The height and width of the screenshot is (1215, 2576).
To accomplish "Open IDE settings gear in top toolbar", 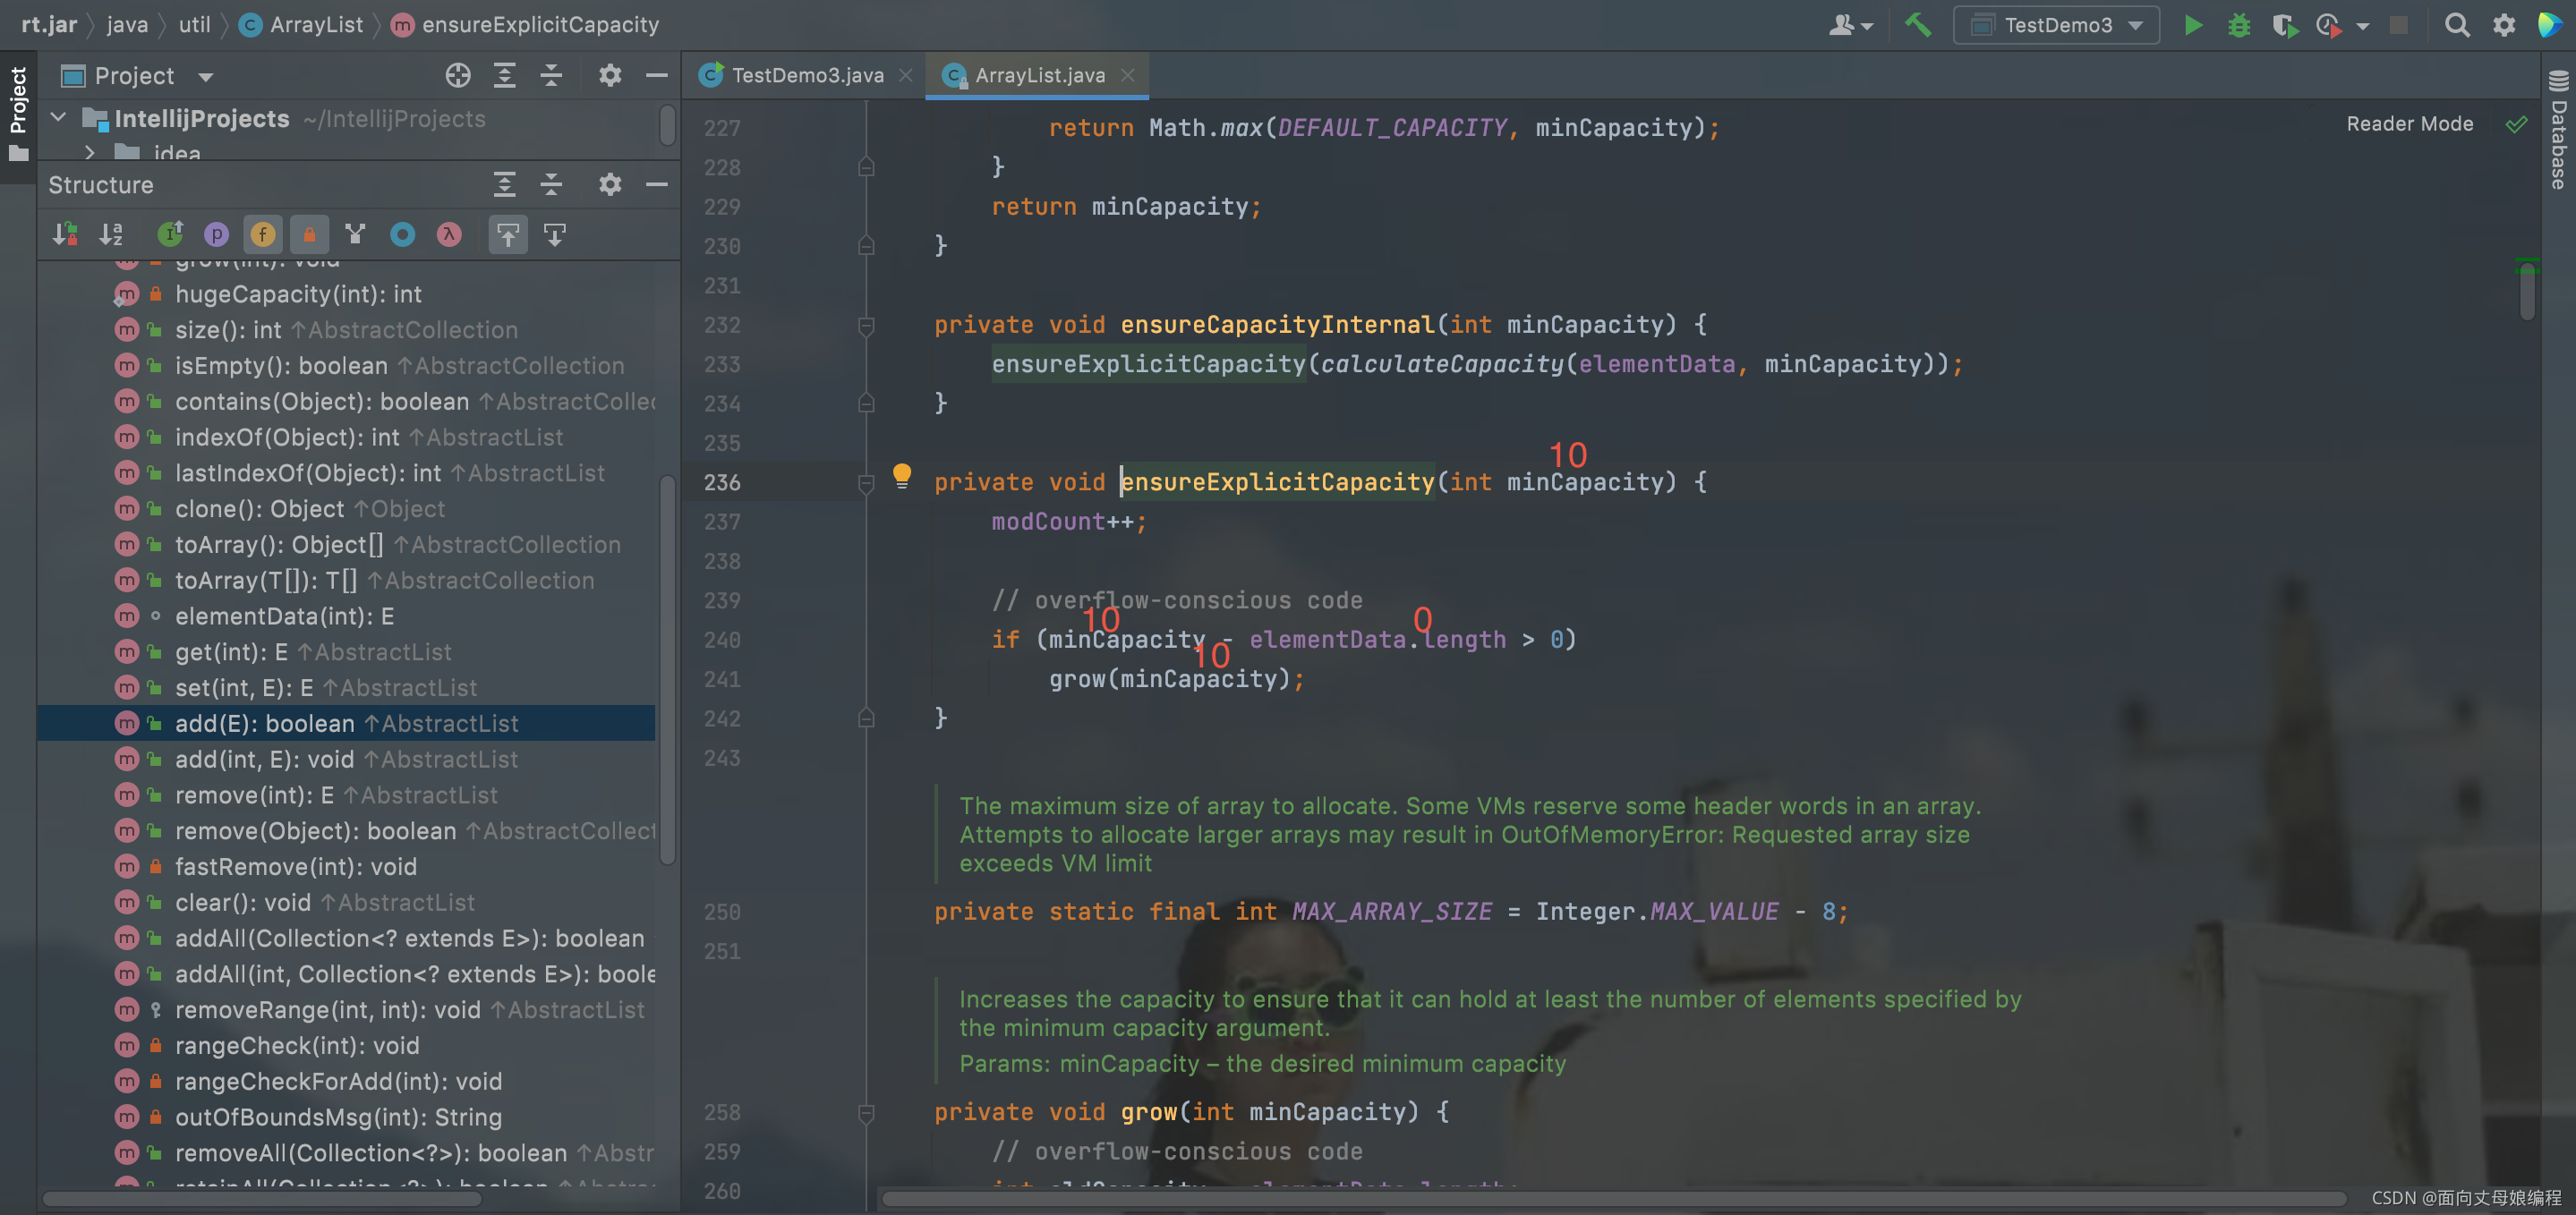I will click(2504, 25).
